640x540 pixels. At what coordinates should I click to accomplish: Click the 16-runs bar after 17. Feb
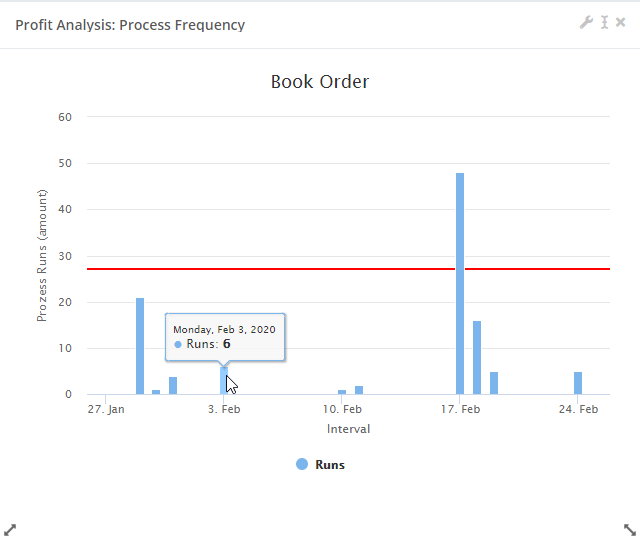(x=477, y=358)
